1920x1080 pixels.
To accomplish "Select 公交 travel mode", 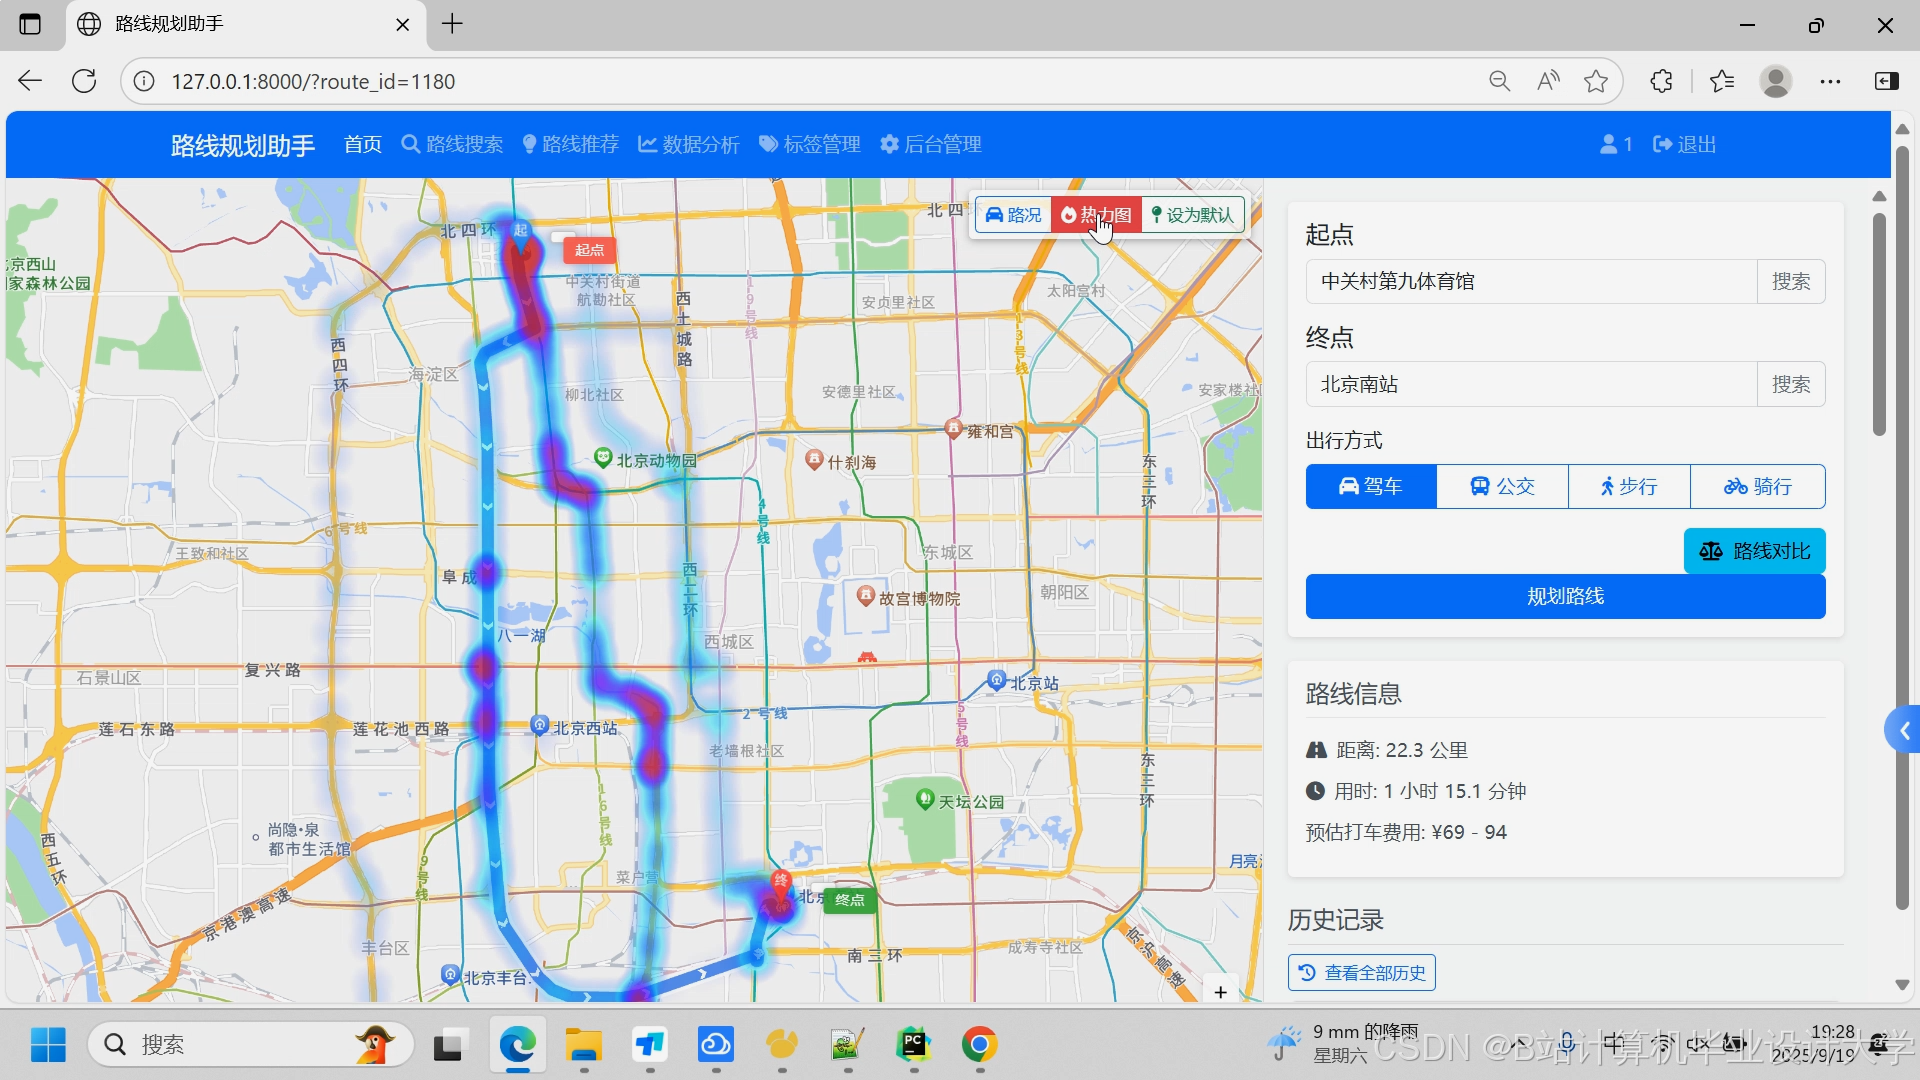I will (x=1502, y=487).
